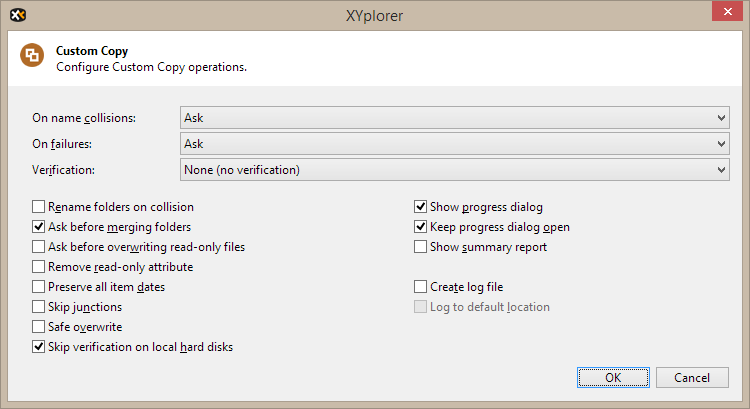
Task: Enable Show summary report
Action: click(421, 247)
